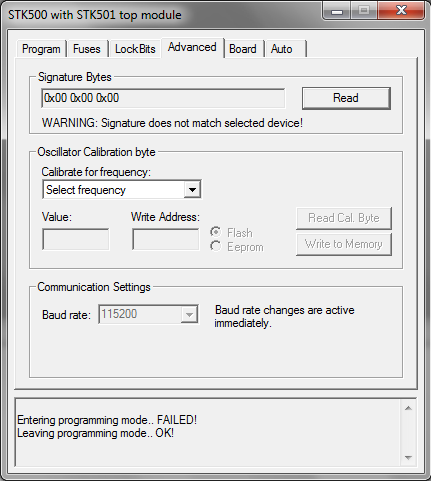Viewport: 431px width, 481px height.
Task: Click the Write Address input field
Action: (166, 239)
